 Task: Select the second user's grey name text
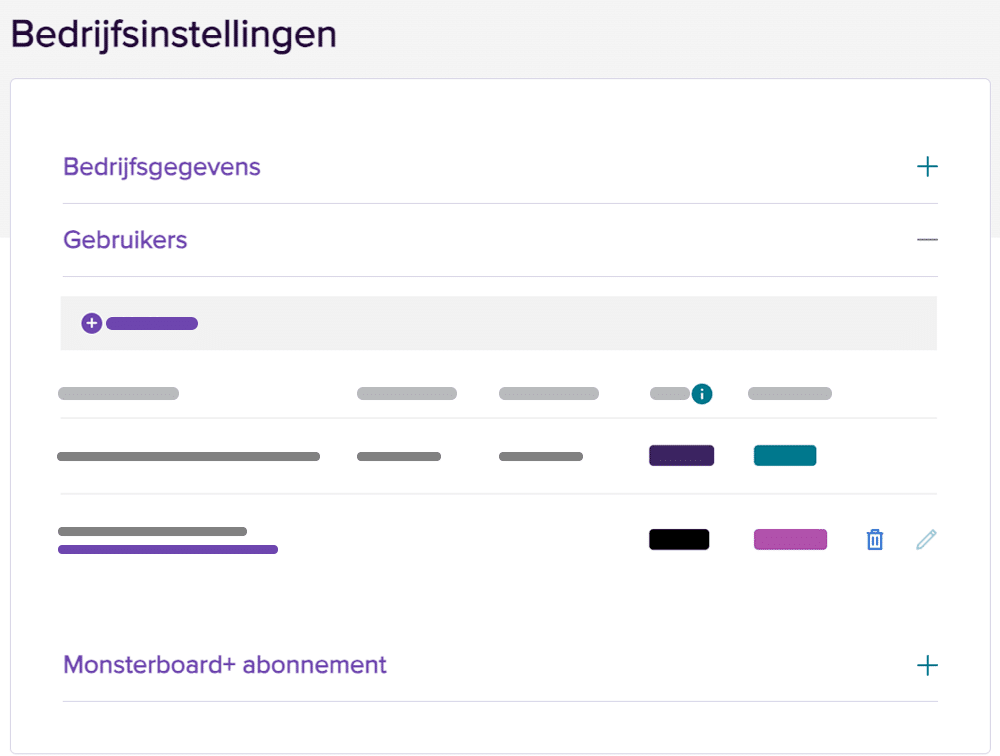click(152, 531)
